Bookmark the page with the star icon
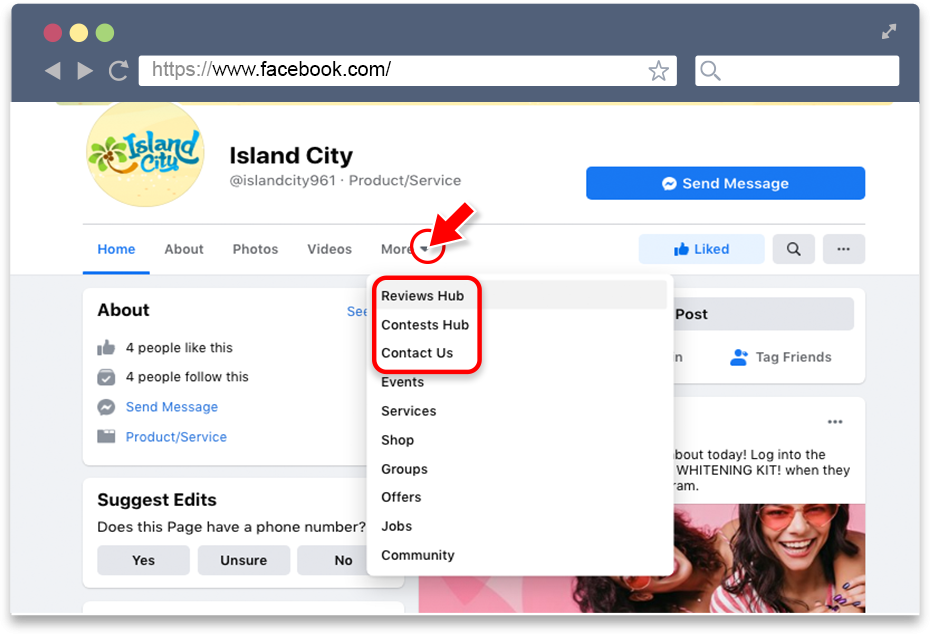The height and width of the screenshot is (634, 930). 658,71
